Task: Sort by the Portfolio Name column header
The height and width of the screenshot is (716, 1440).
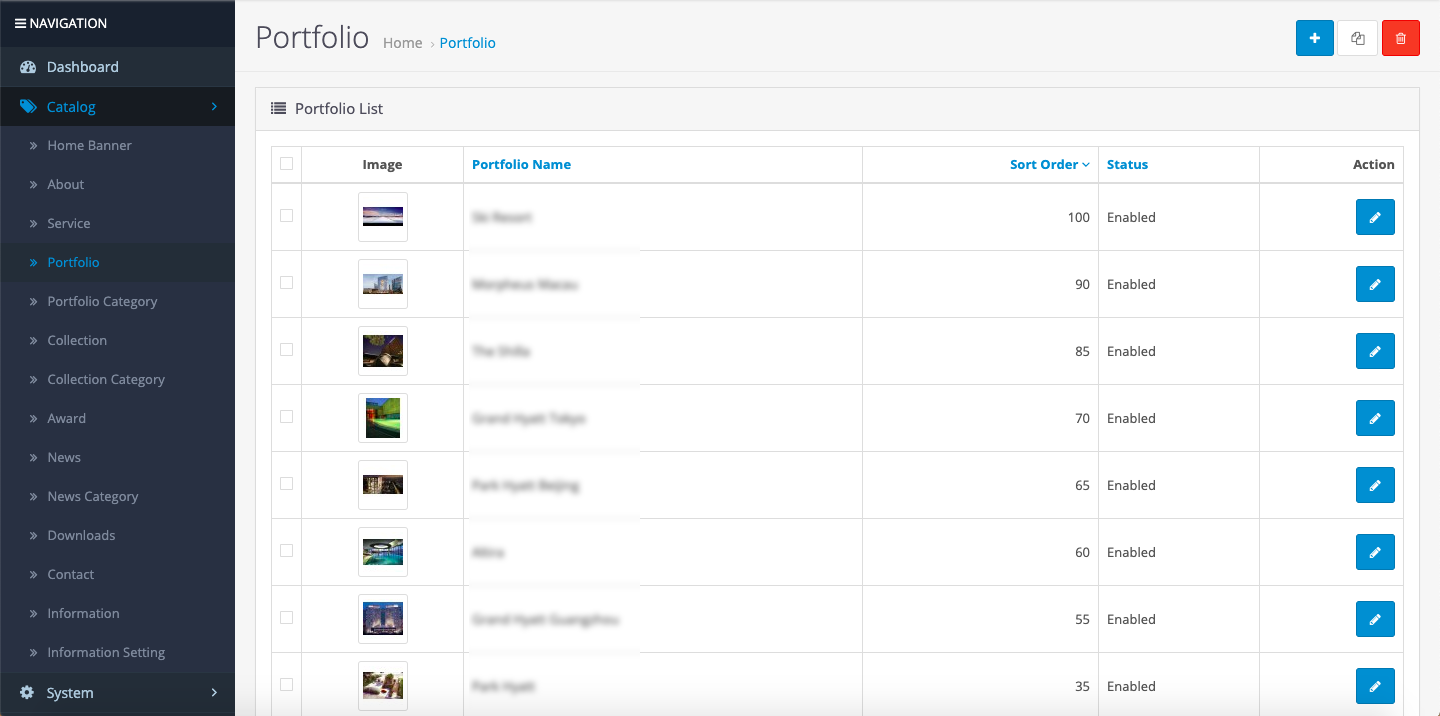Action: pos(521,165)
